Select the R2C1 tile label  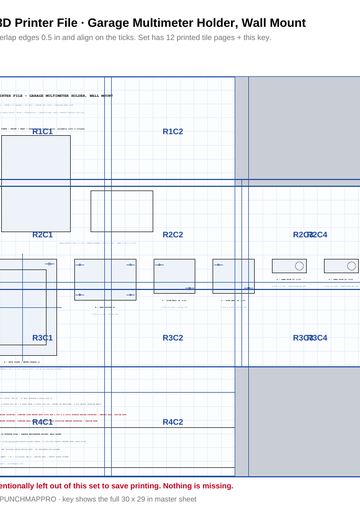[42, 235]
